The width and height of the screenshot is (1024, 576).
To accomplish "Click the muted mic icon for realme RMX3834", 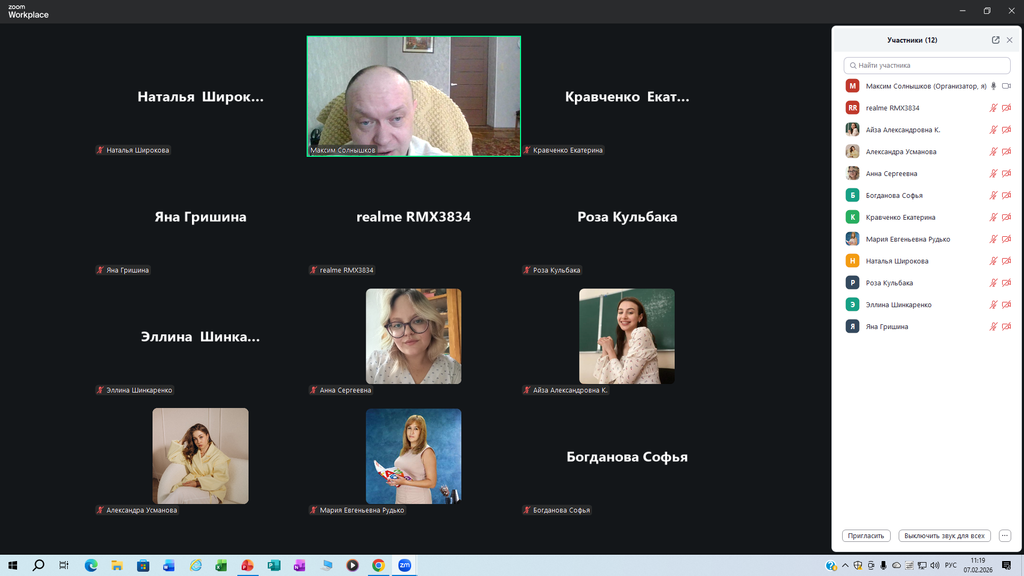I will tap(994, 108).
